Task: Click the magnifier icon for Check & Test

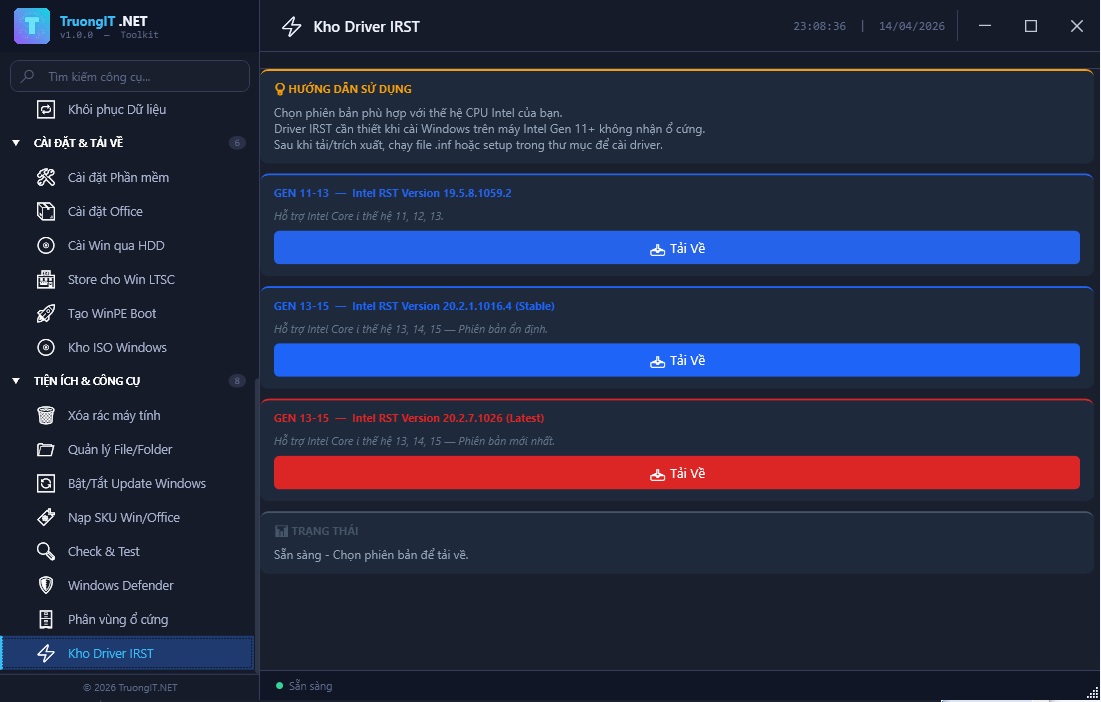Action: tap(46, 551)
